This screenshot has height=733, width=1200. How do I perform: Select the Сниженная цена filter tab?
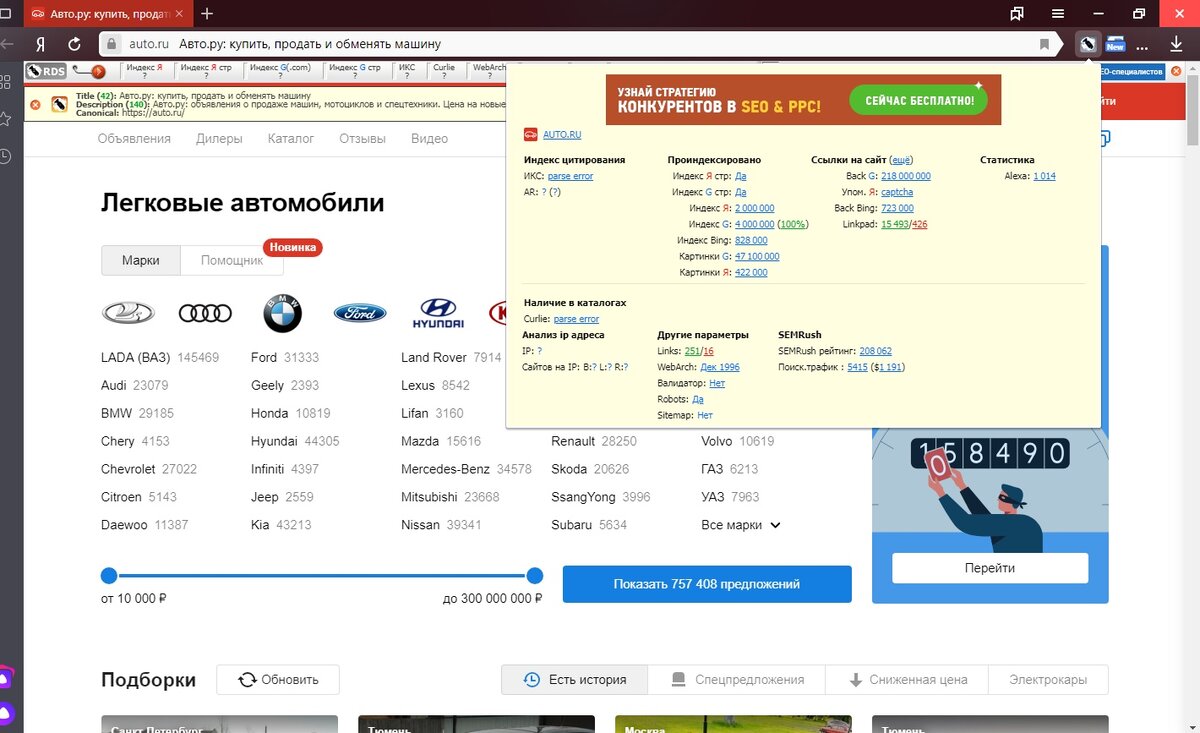(907, 680)
